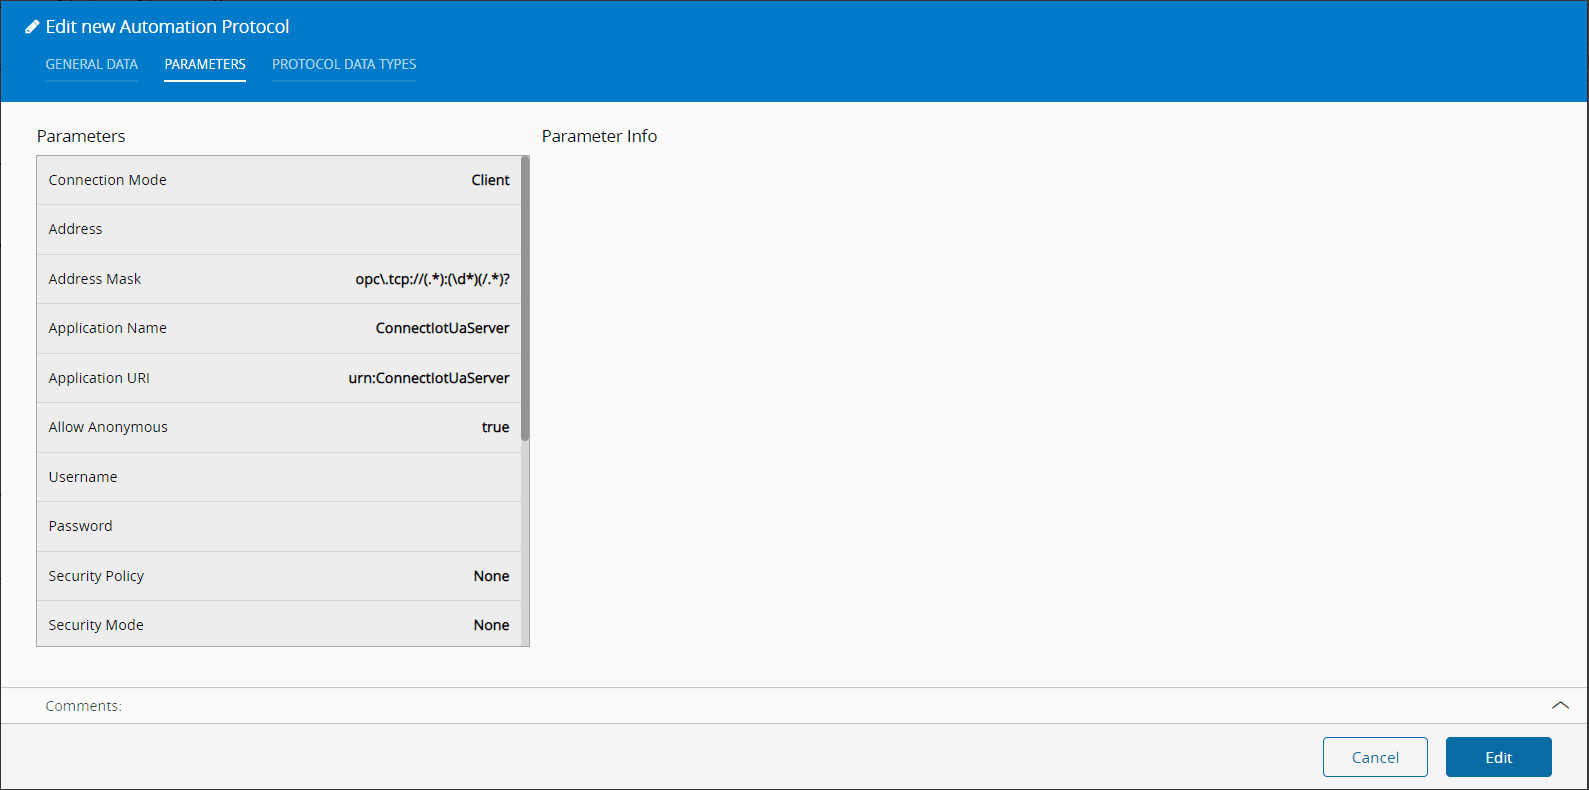
Task: Click the pencil edit icon in header
Action: pos(32,27)
